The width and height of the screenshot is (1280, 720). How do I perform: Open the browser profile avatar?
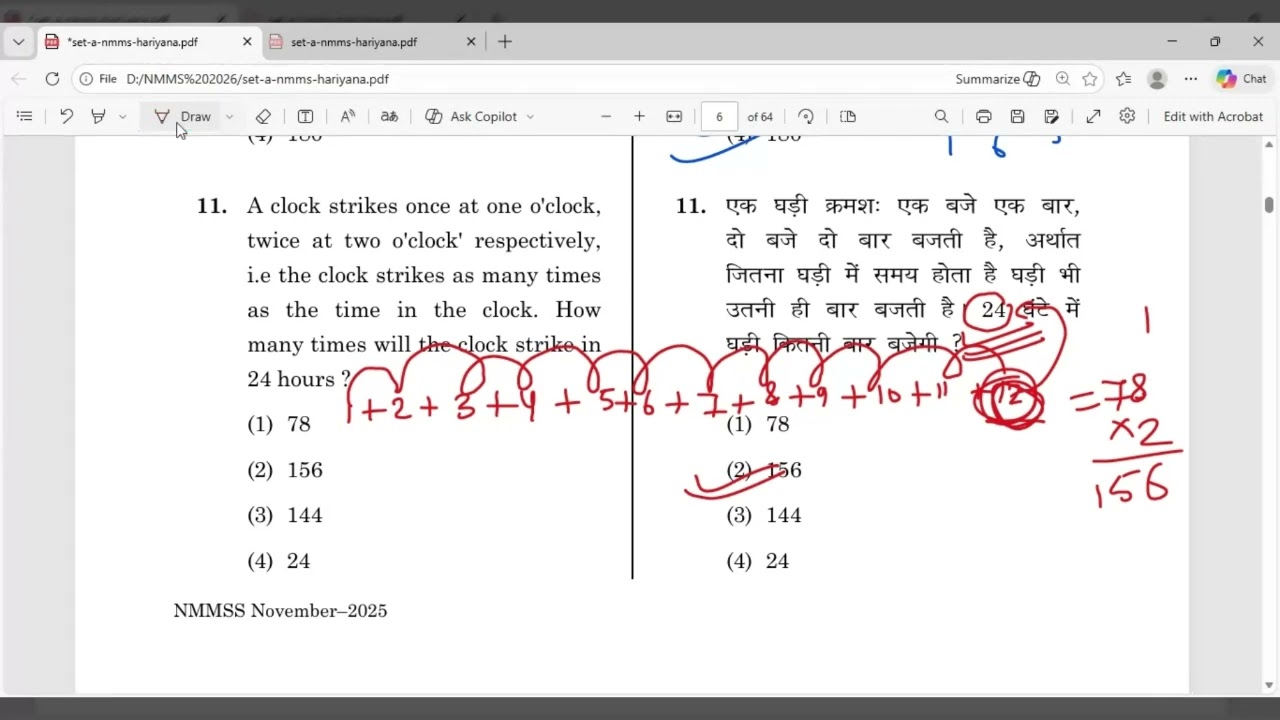click(1157, 79)
